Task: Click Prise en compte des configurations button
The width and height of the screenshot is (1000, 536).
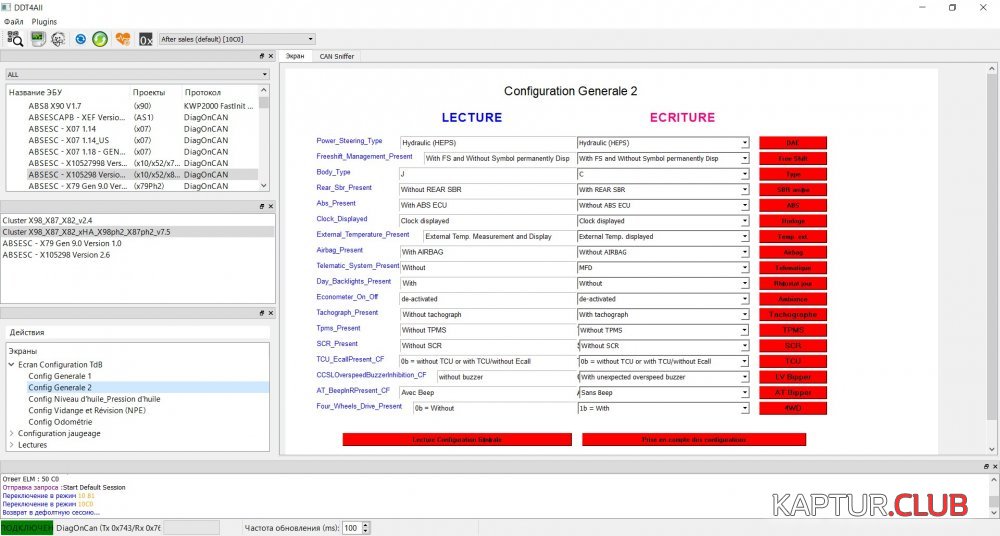Action: (694, 440)
